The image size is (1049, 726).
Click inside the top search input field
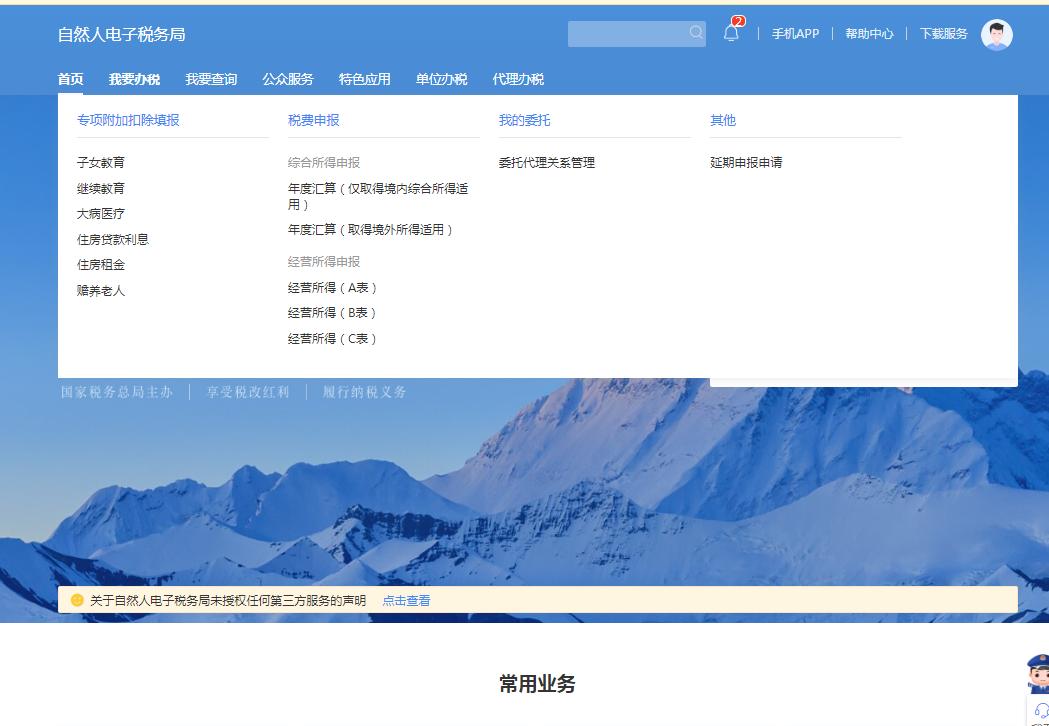coord(625,33)
